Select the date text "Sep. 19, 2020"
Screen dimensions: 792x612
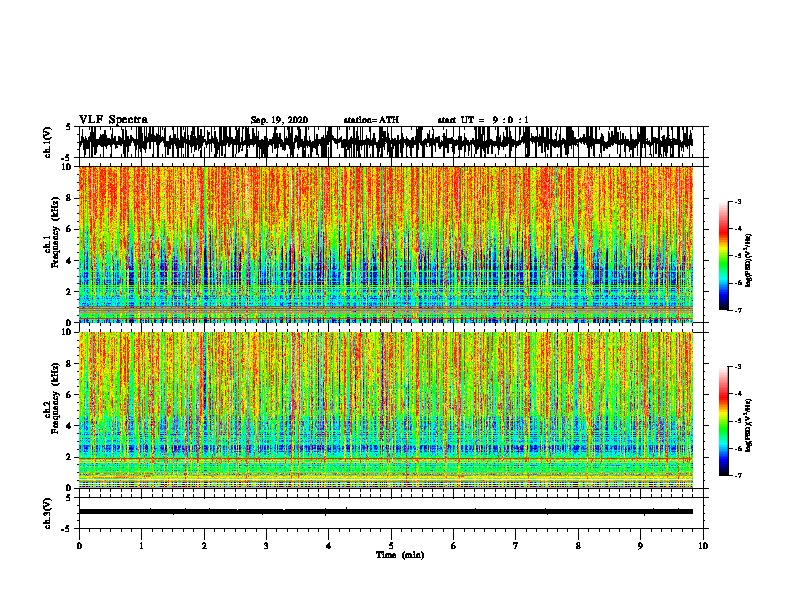[279, 120]
